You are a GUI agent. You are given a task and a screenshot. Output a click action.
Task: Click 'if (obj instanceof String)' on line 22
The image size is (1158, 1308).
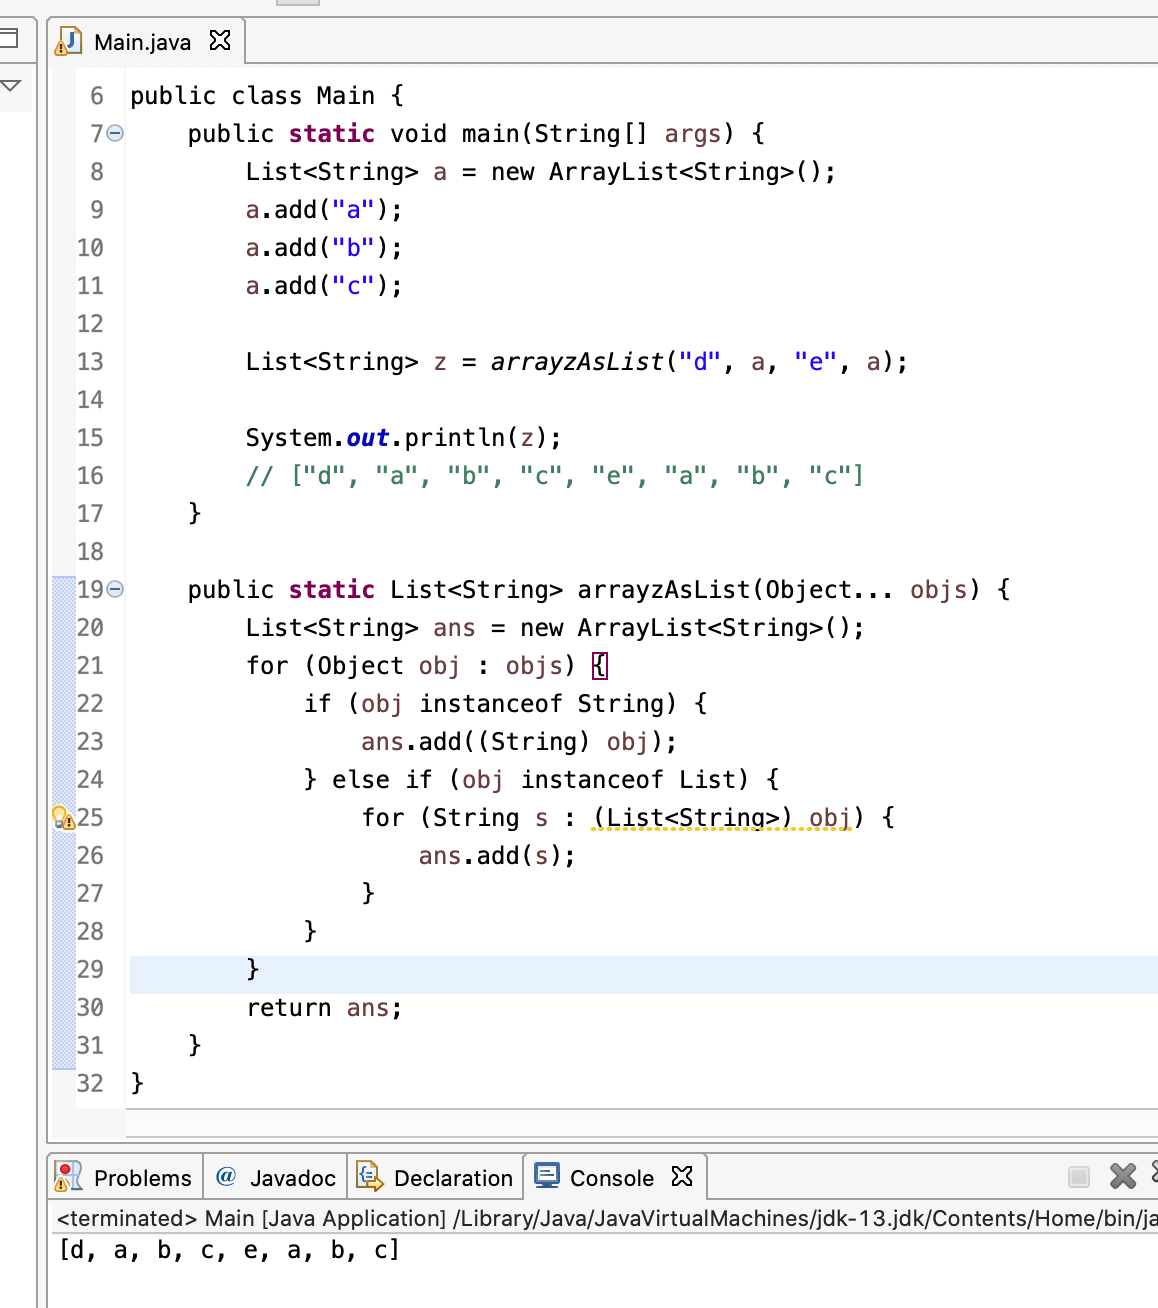[x=490, y=704]
